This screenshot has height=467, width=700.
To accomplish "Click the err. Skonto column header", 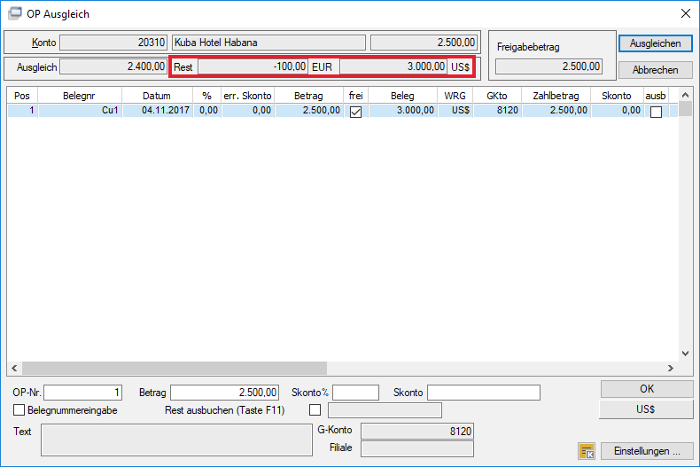I will tap(247, 96).
